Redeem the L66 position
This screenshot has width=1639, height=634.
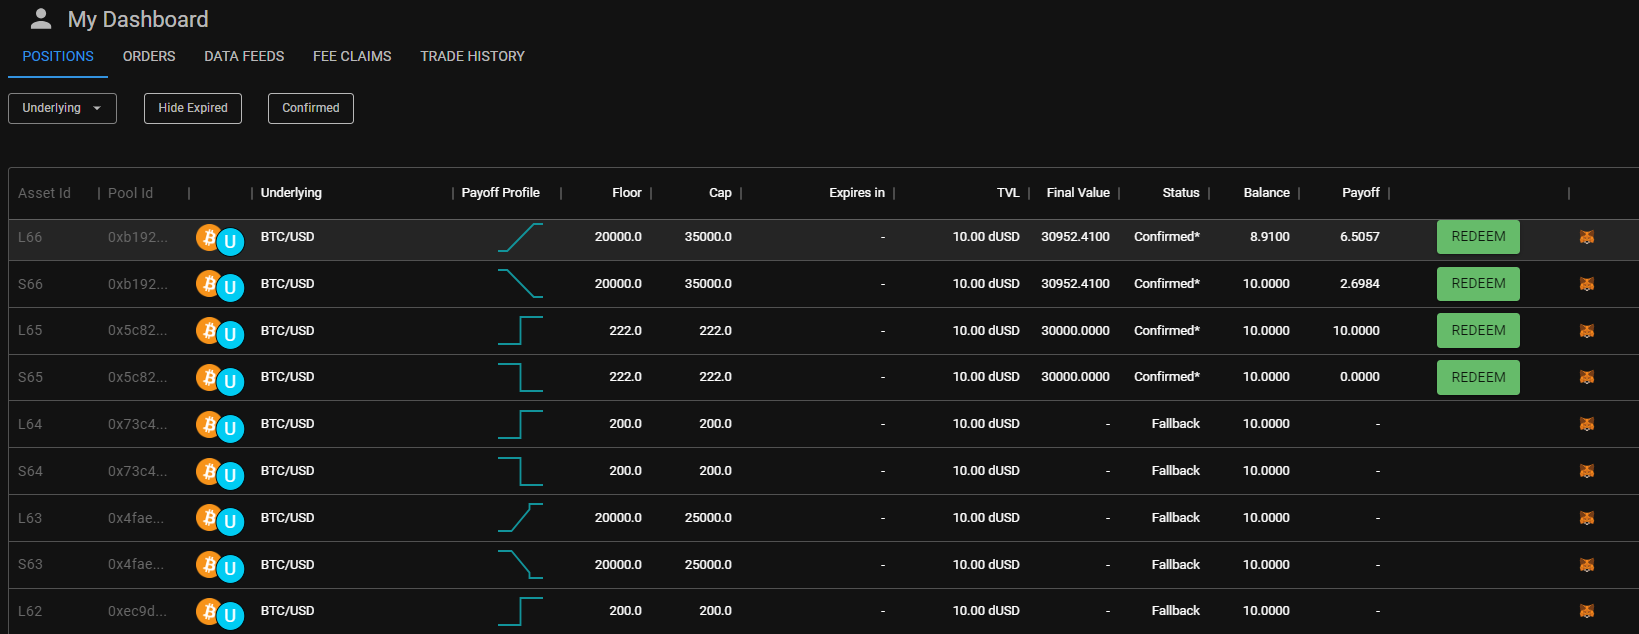pos(1477,237)
